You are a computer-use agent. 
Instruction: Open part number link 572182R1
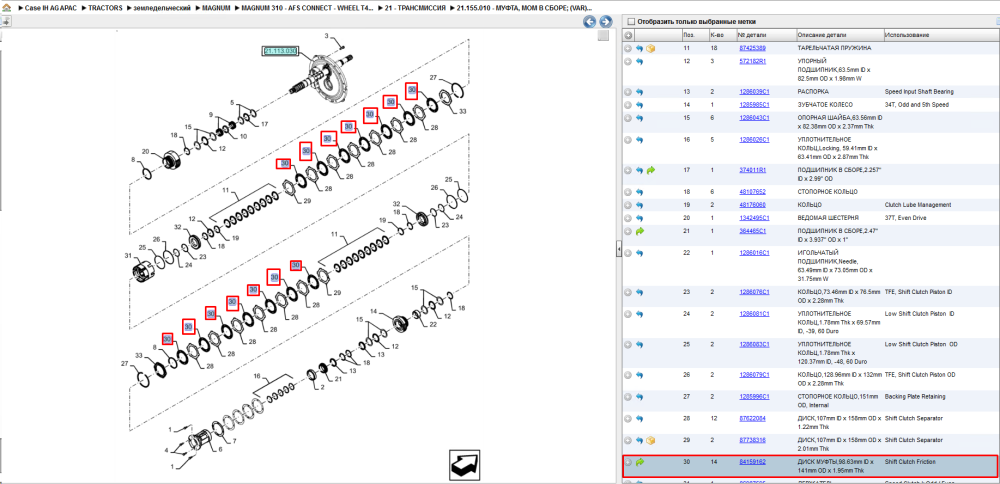(x=753, y=61)
